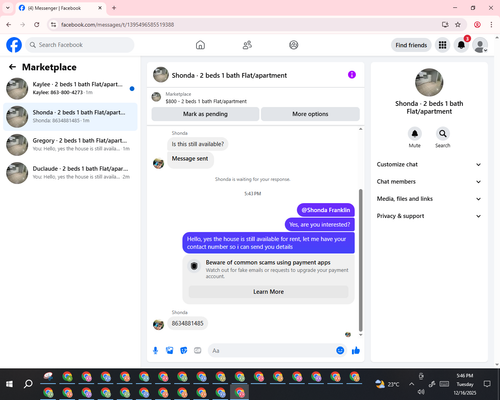
Task: Open Chrome three-dot menu
Action: point(491,24)
